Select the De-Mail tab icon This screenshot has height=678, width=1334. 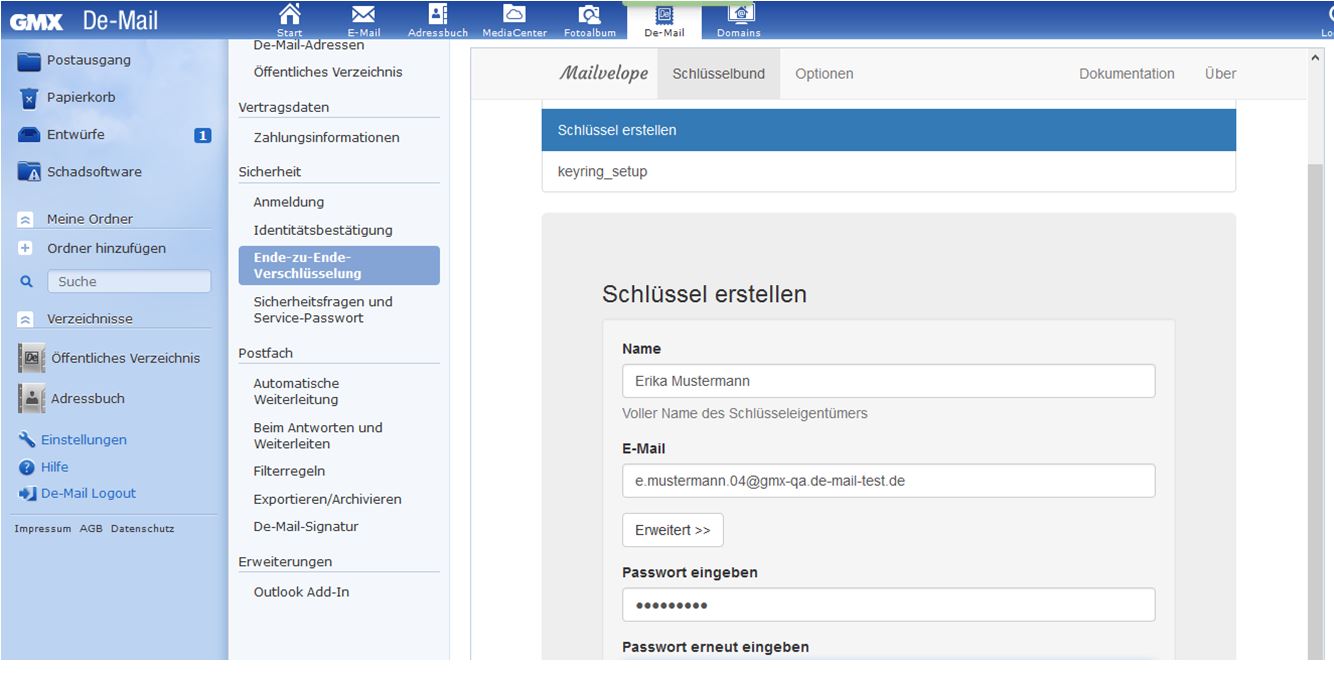pyautogui.click(x=664, y=14)
